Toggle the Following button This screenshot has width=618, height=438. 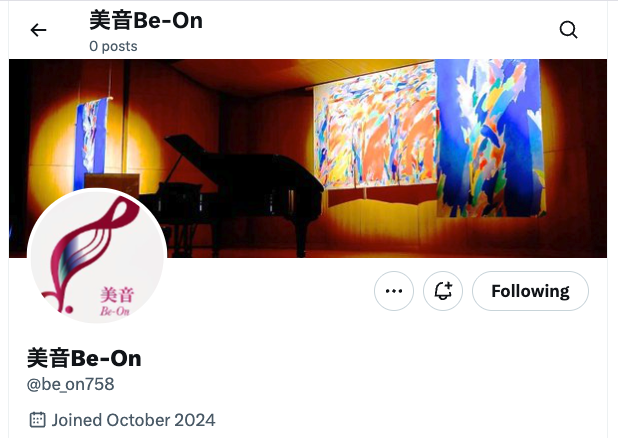coord(530,291)
